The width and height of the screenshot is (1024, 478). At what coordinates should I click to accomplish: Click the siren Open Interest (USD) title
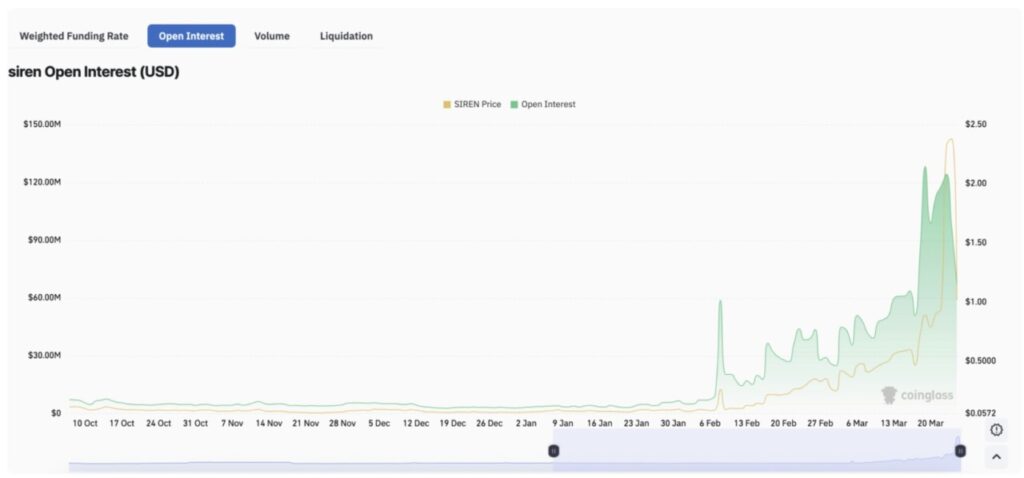click(x=93, y=72)
